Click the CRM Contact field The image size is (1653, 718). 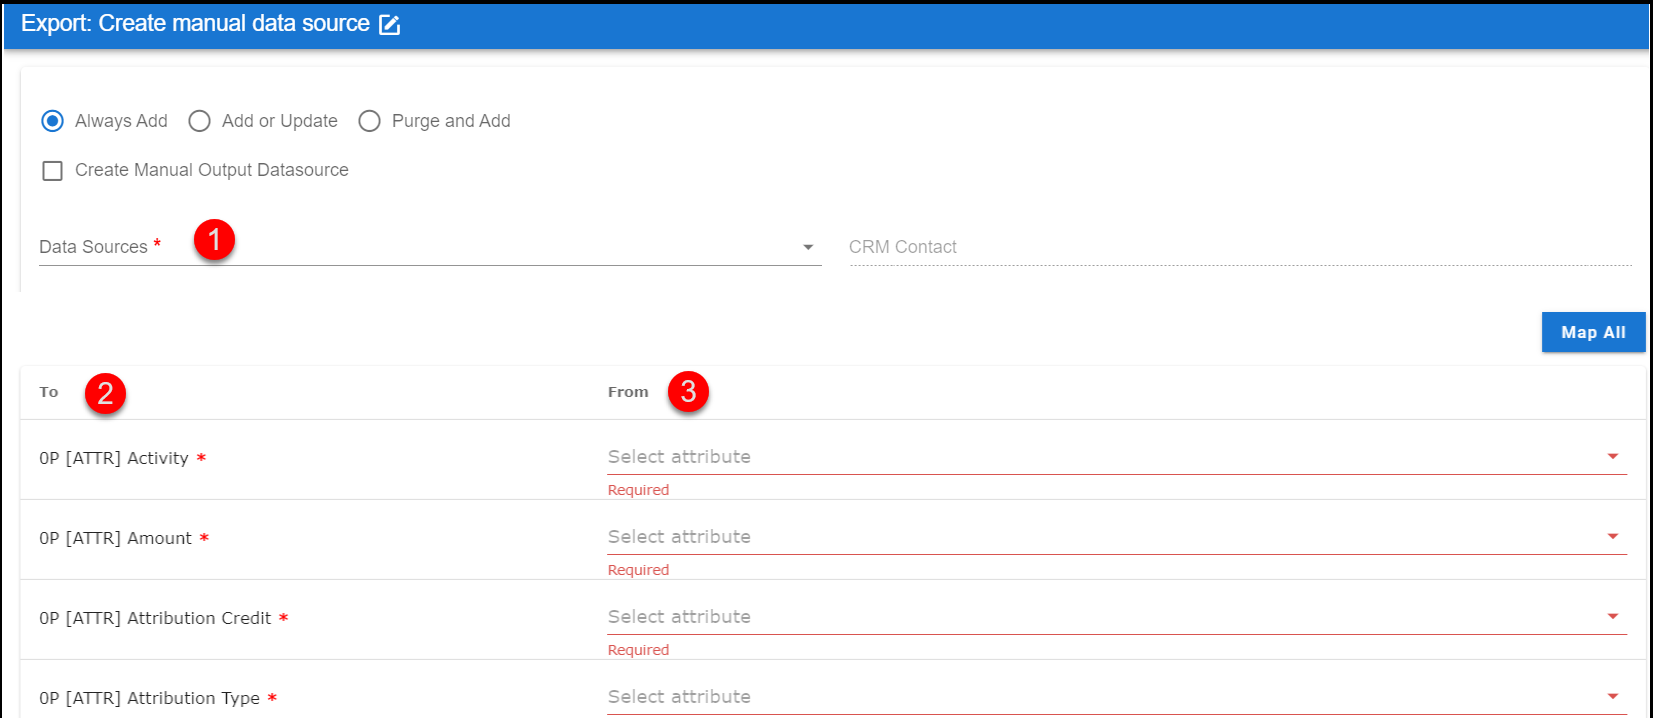(x=1240, y=247)
